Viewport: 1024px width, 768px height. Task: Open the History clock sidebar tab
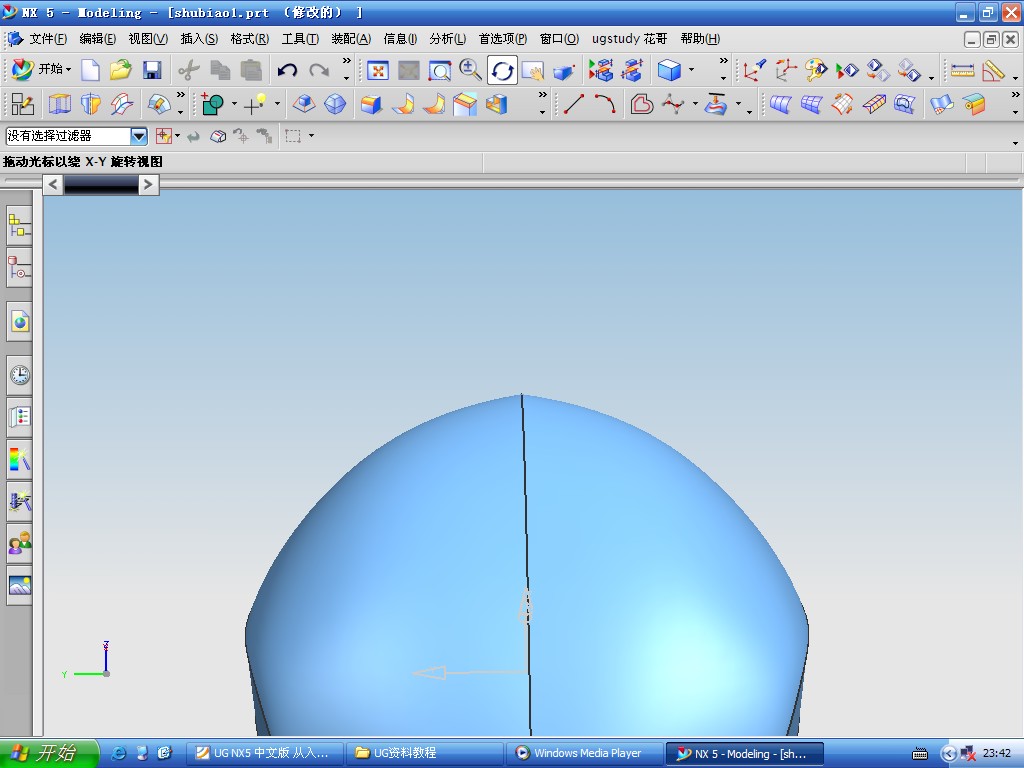tap(20, 375)
